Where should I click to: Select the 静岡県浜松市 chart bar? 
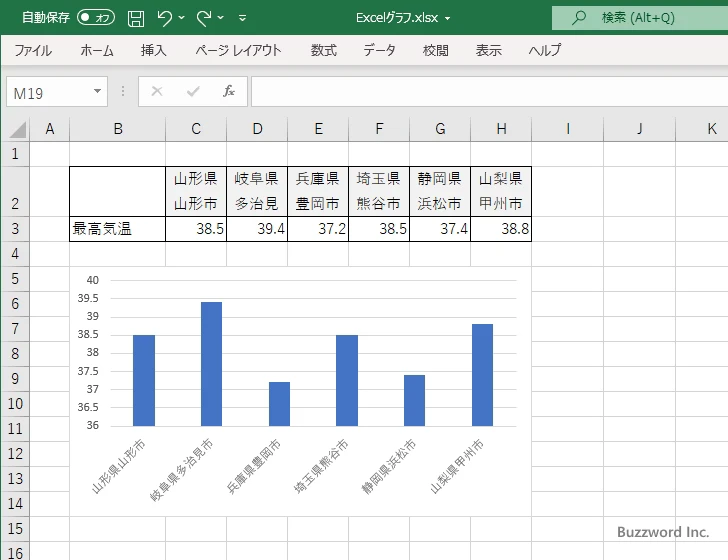tap(415, 400)
